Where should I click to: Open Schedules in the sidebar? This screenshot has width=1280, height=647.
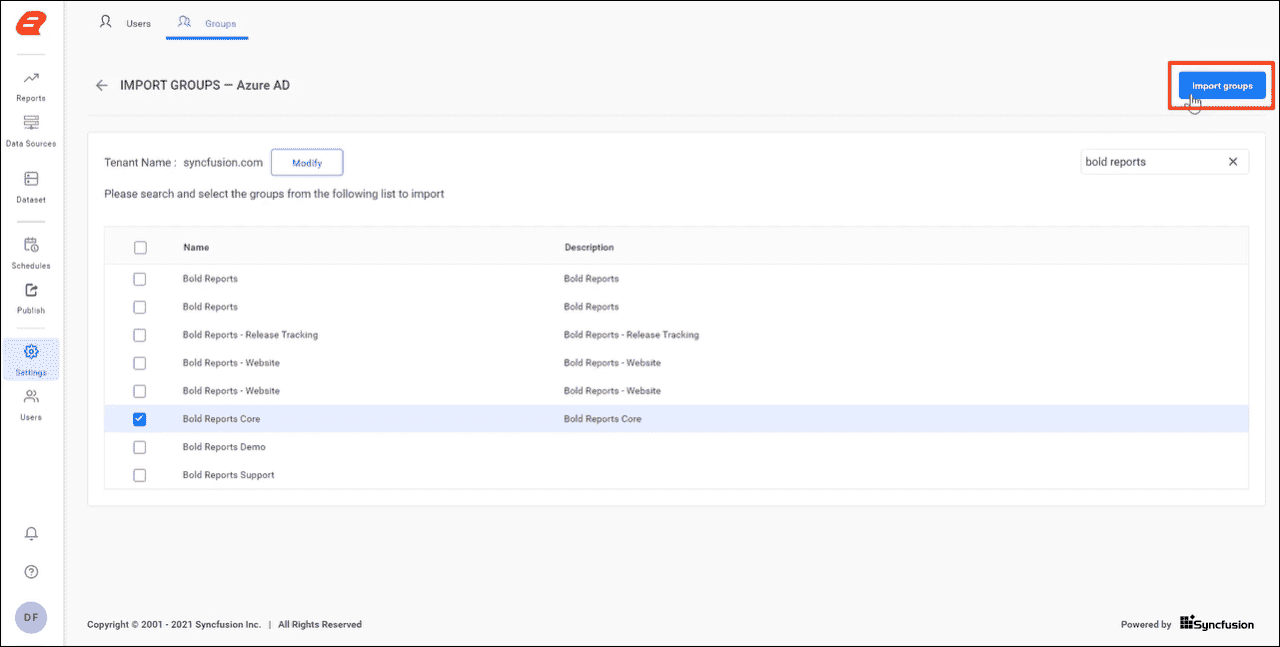tap(31, 253)
